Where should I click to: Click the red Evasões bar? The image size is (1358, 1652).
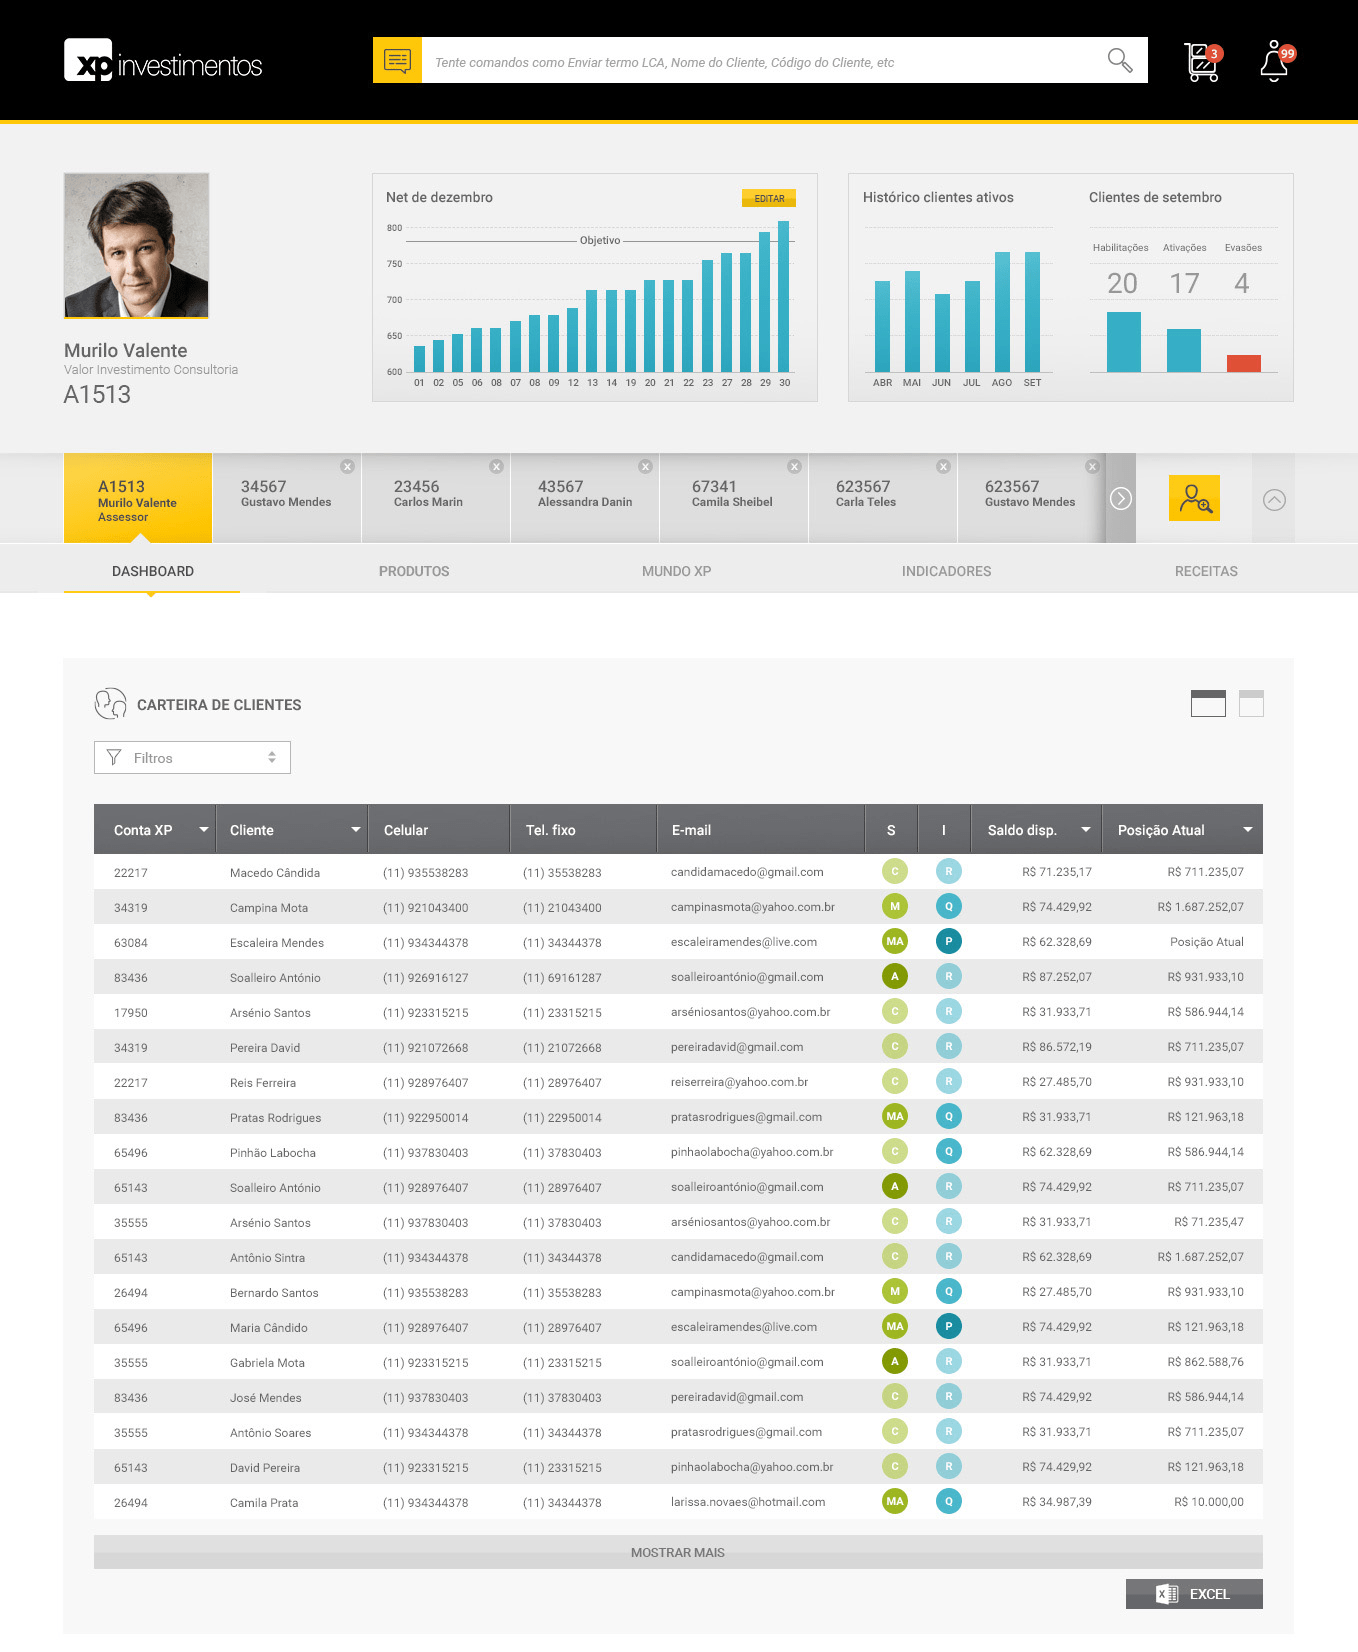tap(1243, 363)
